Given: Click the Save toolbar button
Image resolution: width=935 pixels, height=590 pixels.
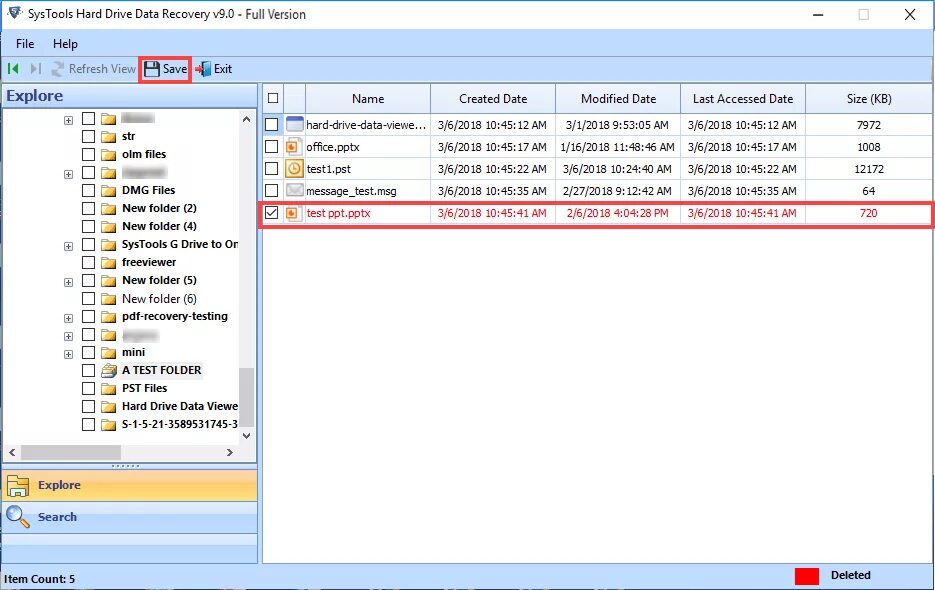Looking at the screenshot, I should (165, 69).
